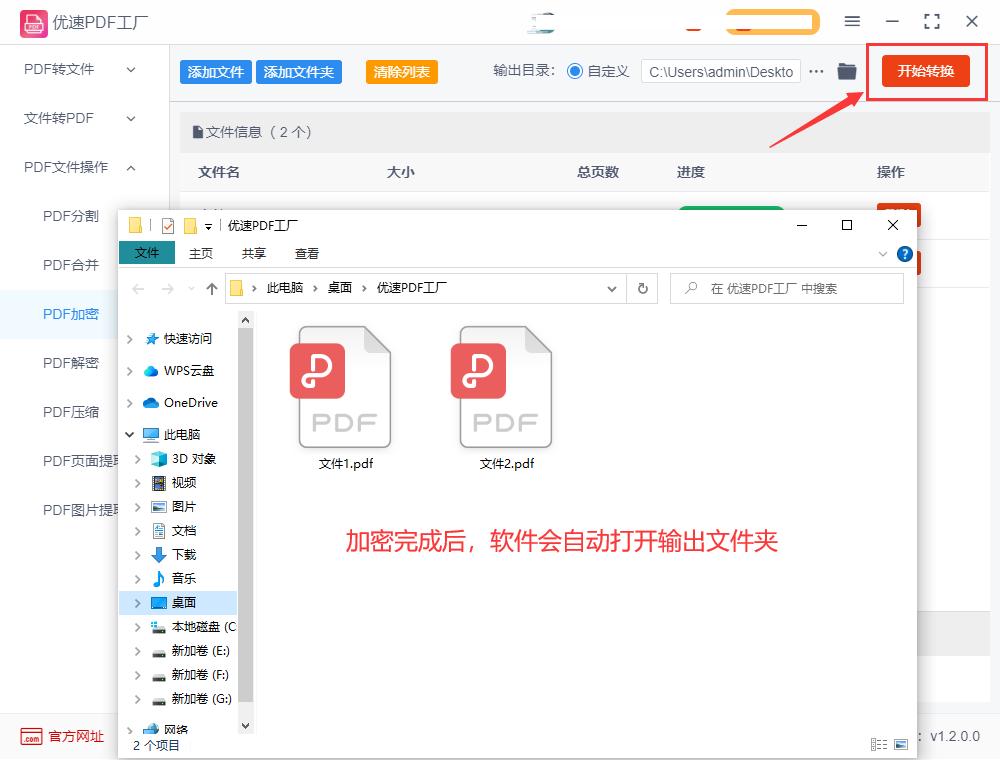
Task: Click the folder icon beside the output path
Action: (847, 71)
